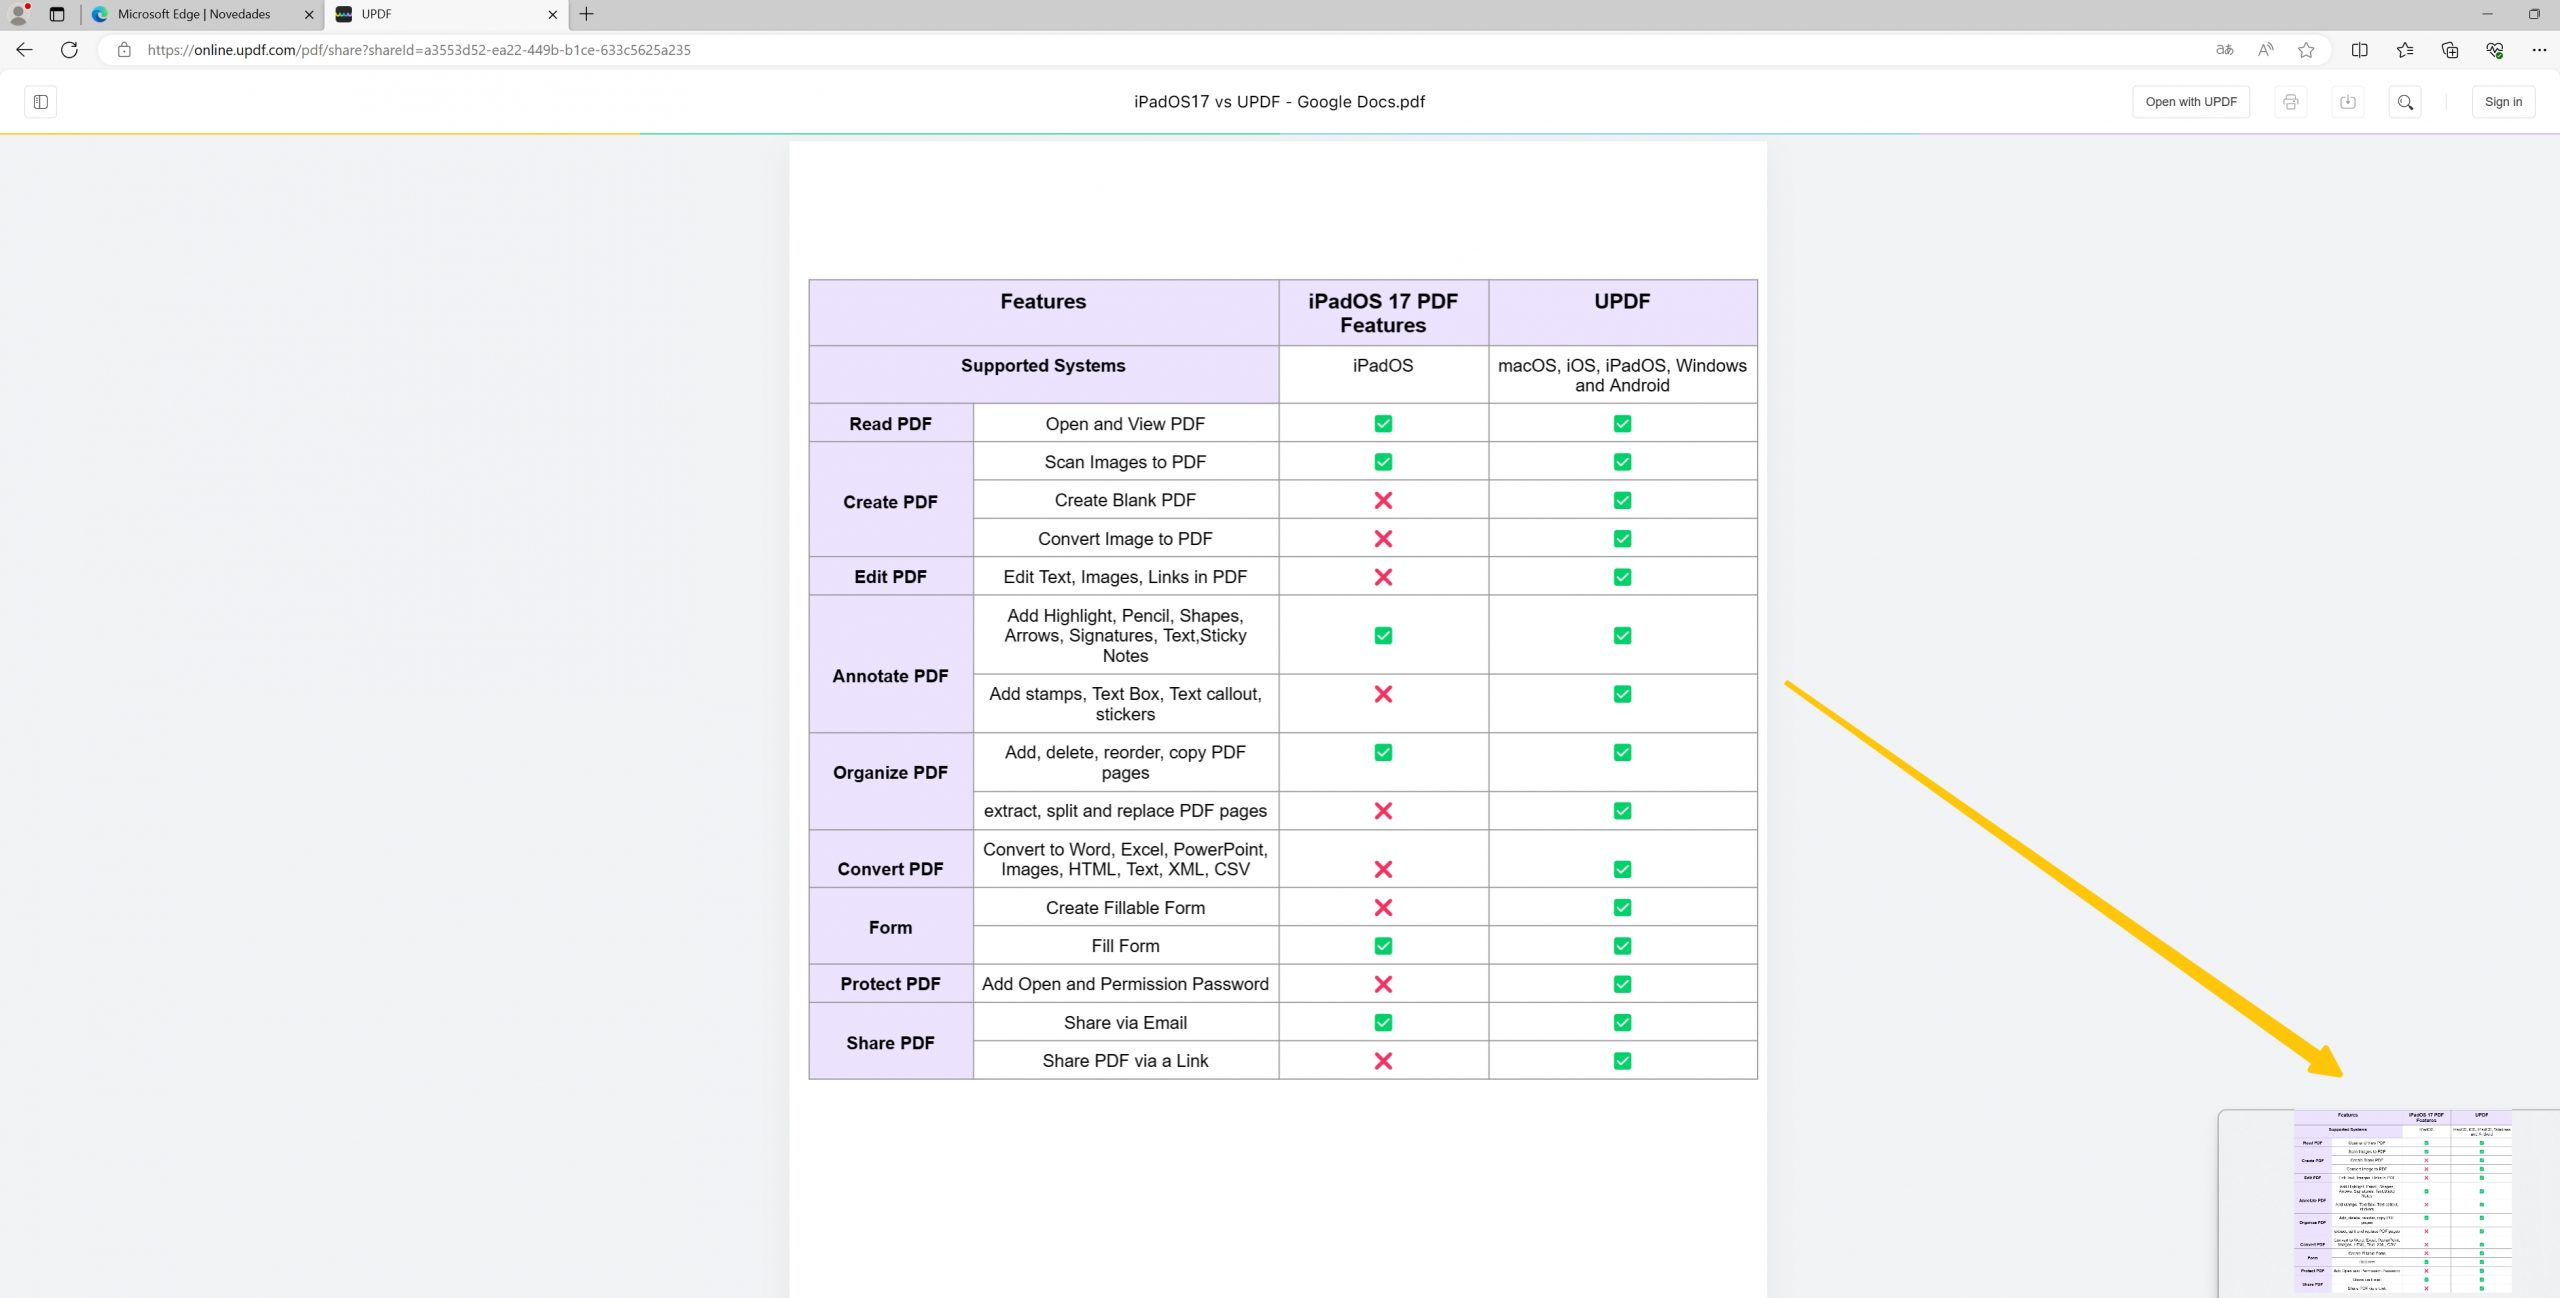Click UPDF green check for Share via Email
This screenshot has width=2560, height=1298.
(1622, 1023)
